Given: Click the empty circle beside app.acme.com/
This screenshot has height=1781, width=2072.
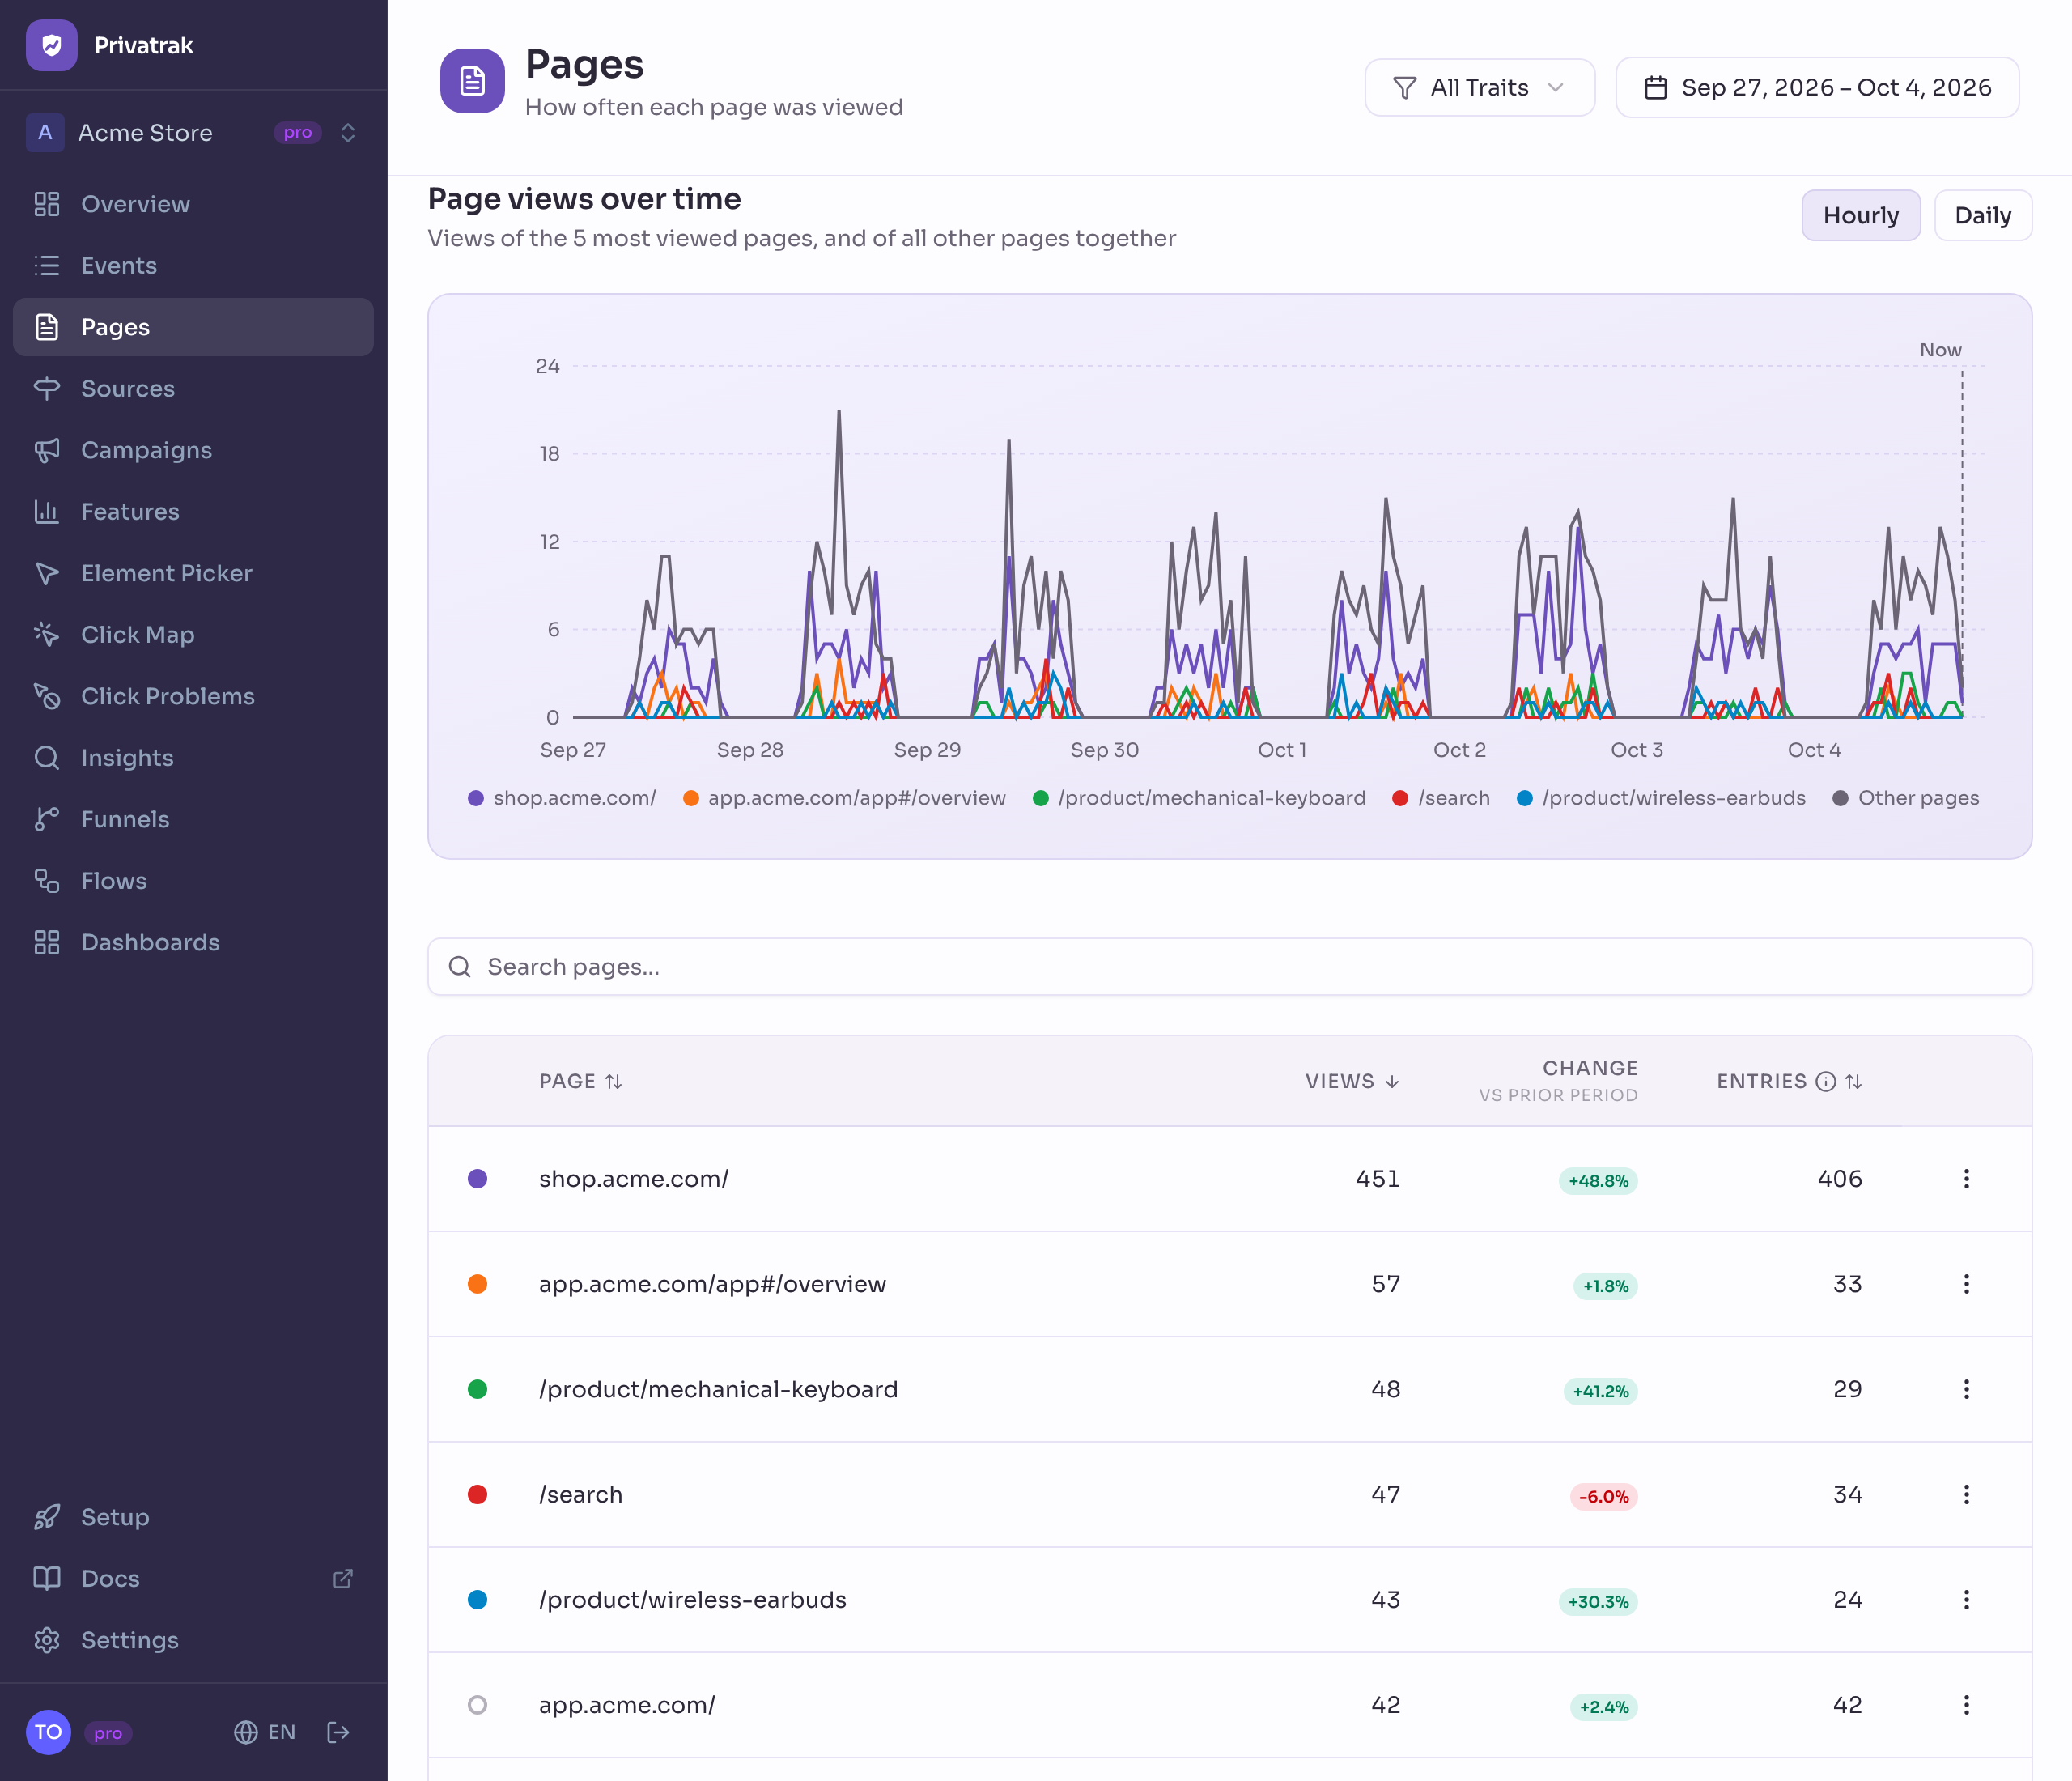Looking at the screenshot, I should 478,1705.
